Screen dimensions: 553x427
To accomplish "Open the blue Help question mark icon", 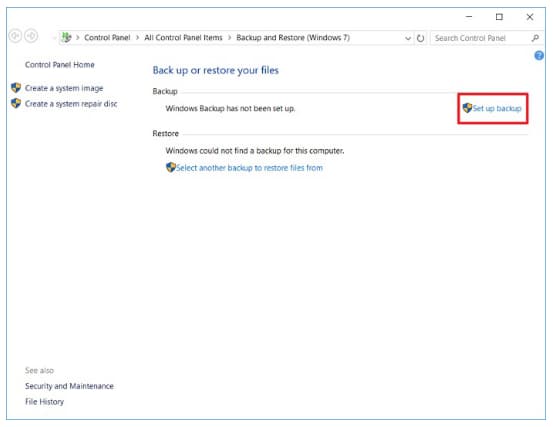I will click(x=539, y=55).
